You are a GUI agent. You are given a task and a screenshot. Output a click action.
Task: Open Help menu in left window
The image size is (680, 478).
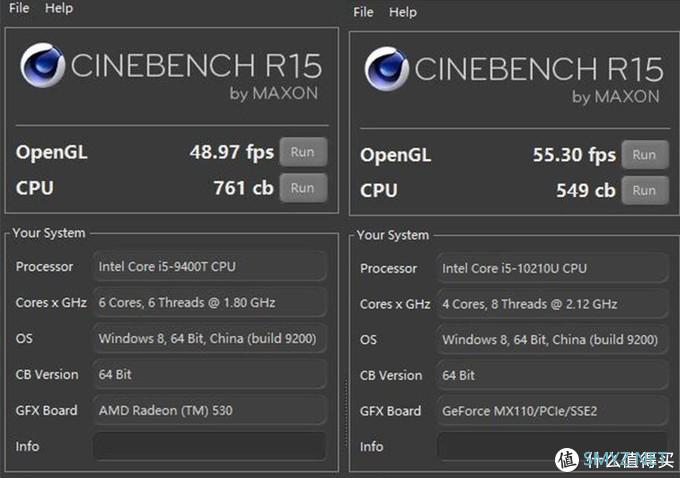pyautogui.click(x=59, y=8)
